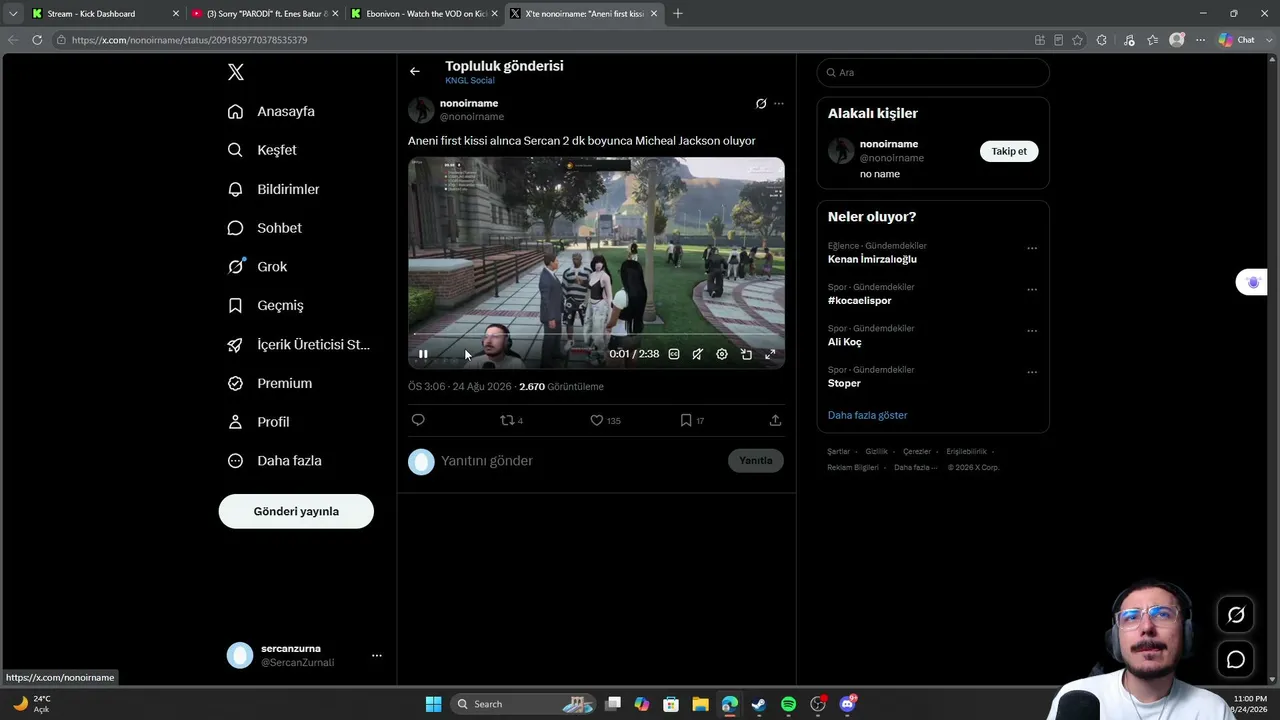Open Anasayfa from the sidebar
1280x720 pixels.
coord(271,111)
